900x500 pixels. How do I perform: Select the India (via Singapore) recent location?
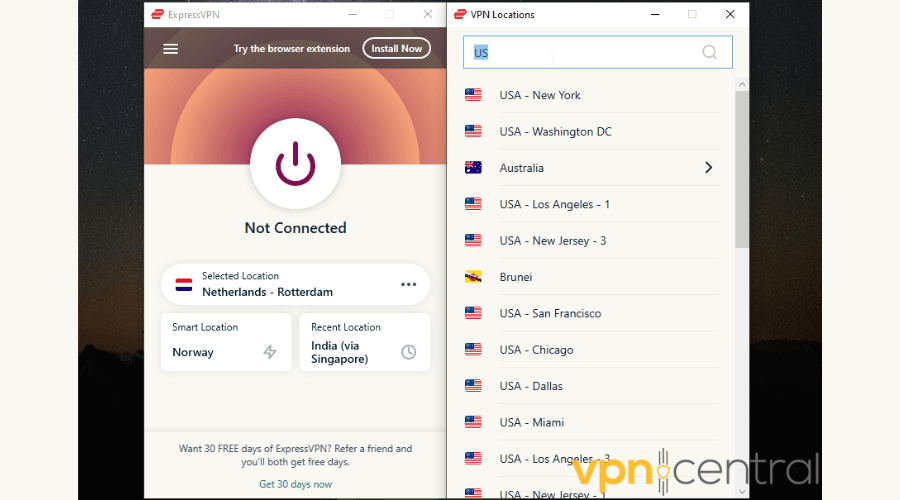364,342
